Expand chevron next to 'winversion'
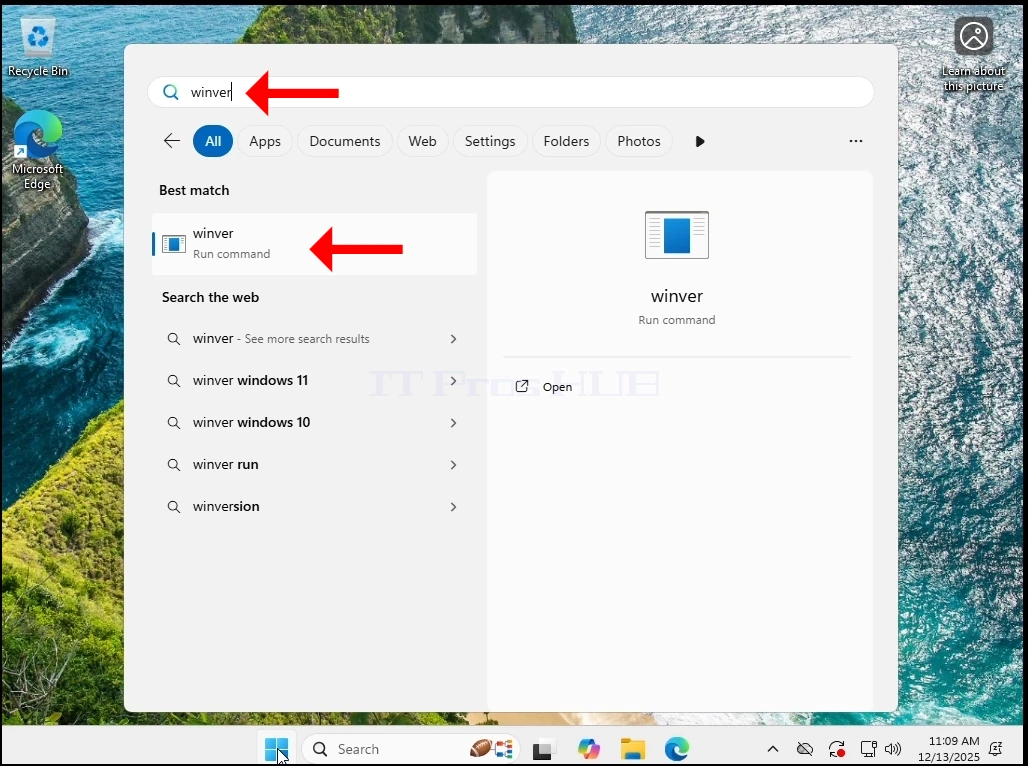 [453, 506]
